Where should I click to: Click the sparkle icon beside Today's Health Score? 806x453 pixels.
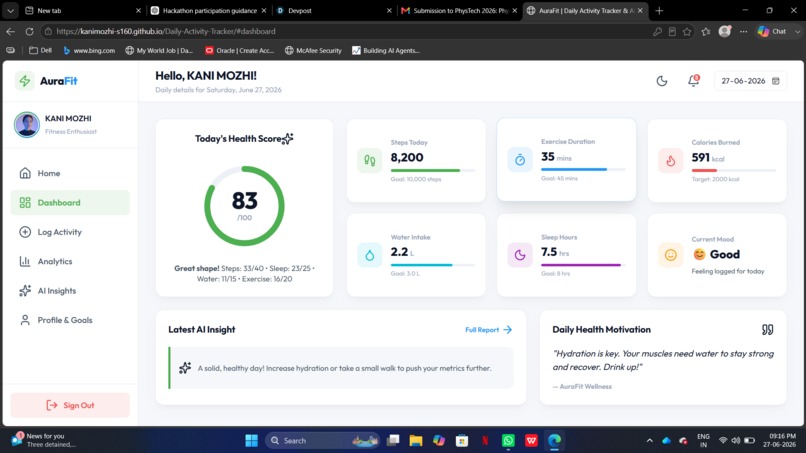pos(288,138)
